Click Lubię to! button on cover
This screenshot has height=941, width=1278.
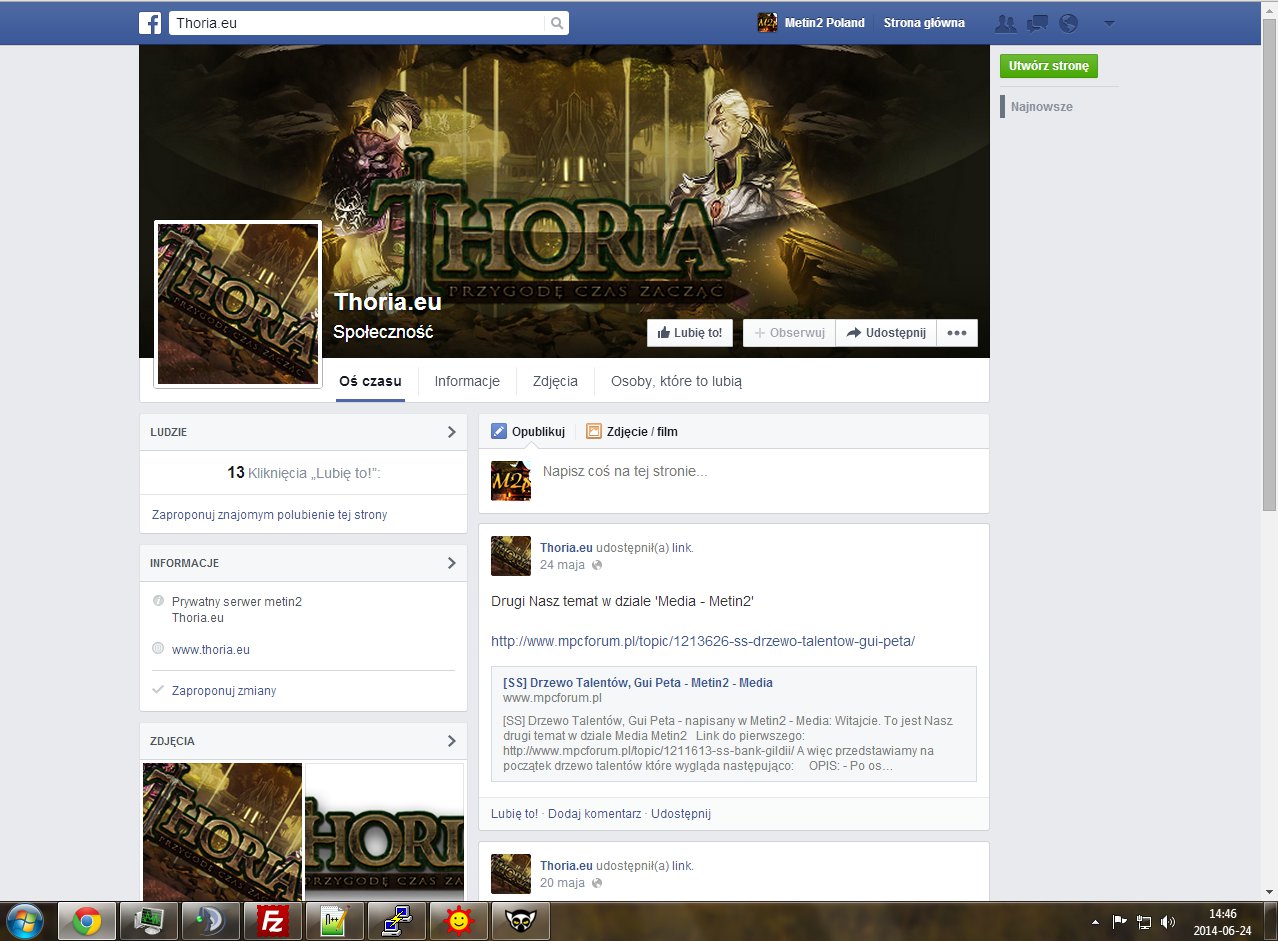(690, 333)
